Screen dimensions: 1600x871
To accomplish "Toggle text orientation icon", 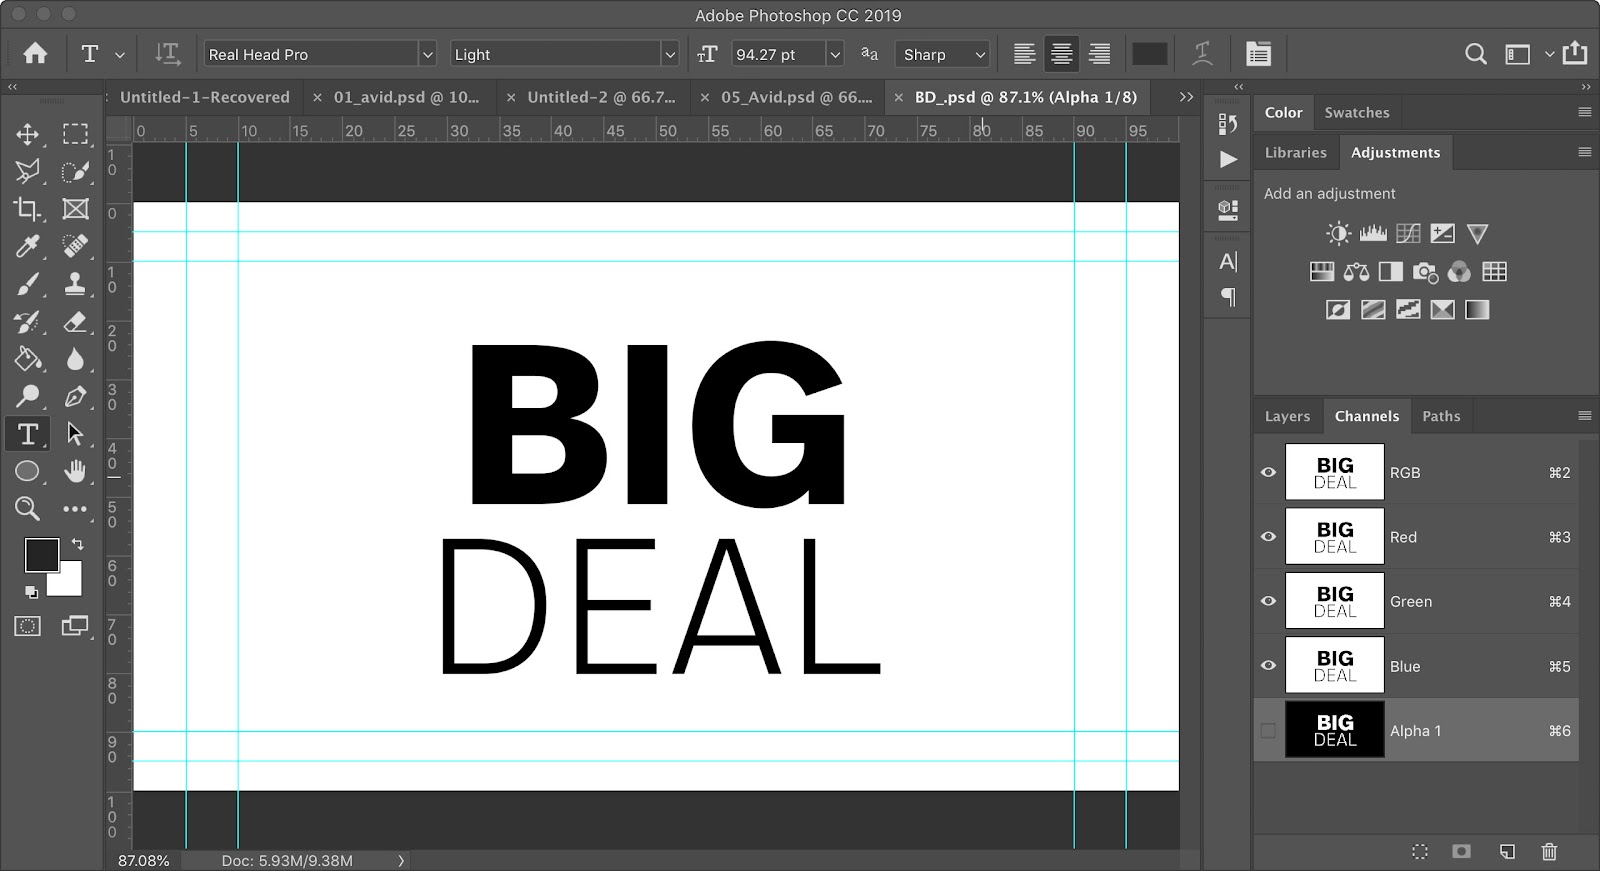I will pyautogui.click(x=167, y=54).
